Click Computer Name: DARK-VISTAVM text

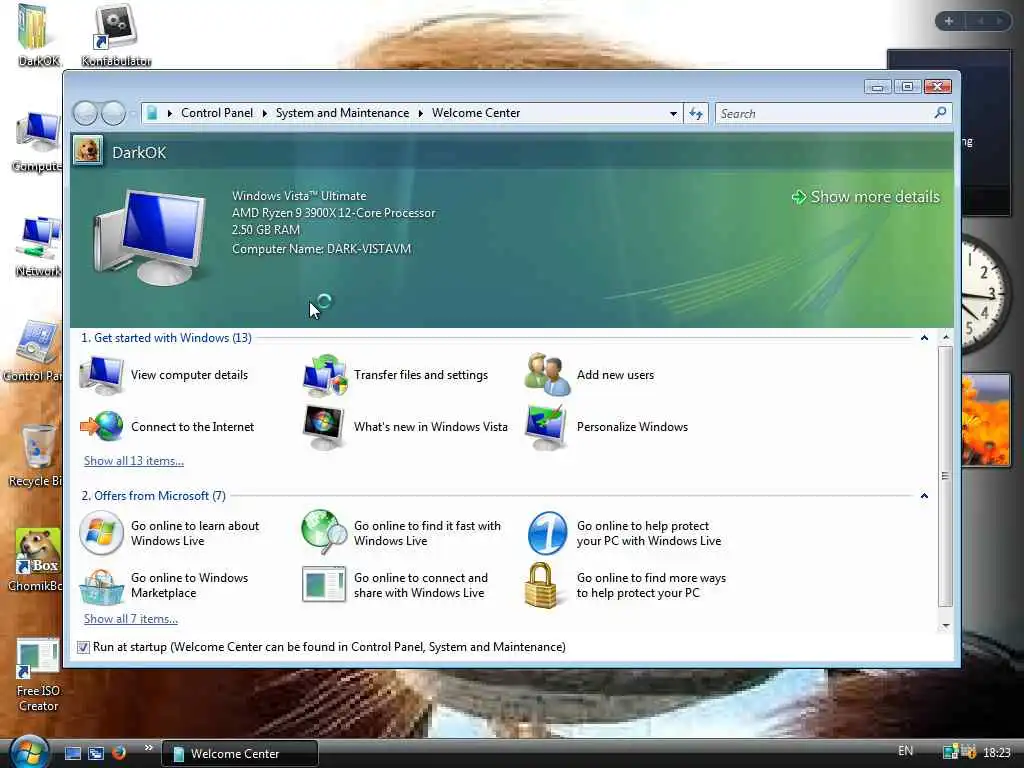pos(321,249)
